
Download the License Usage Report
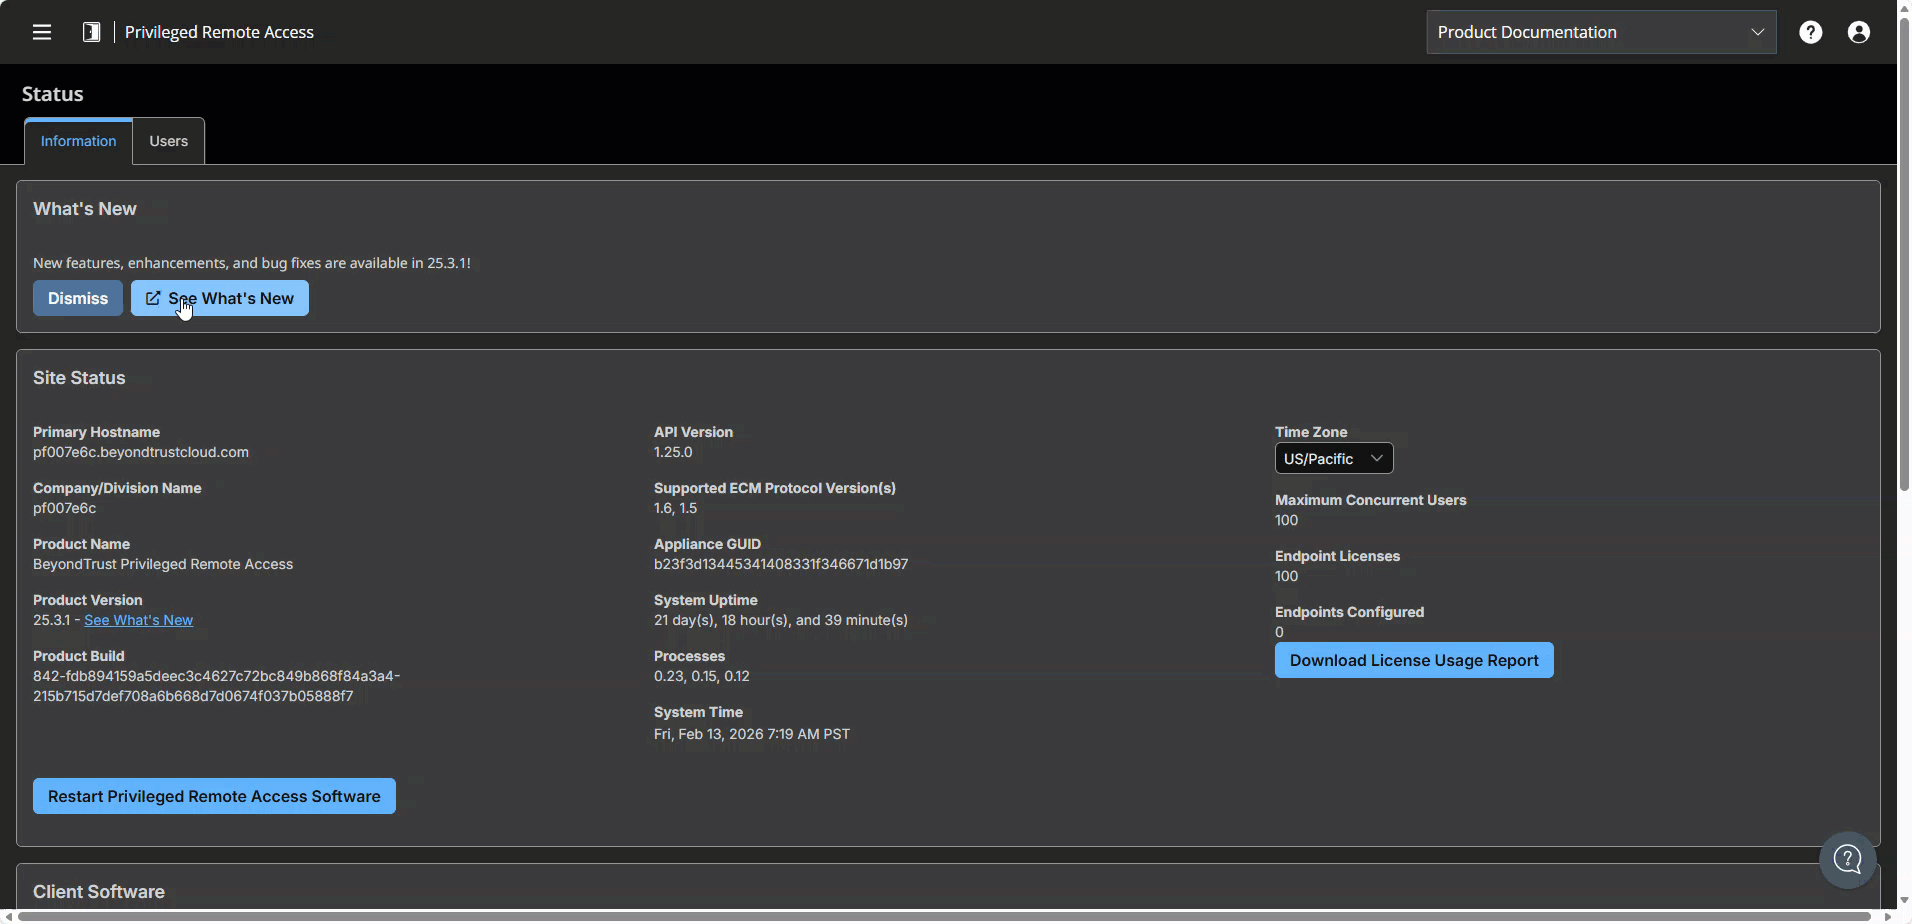click(1414, 660)
